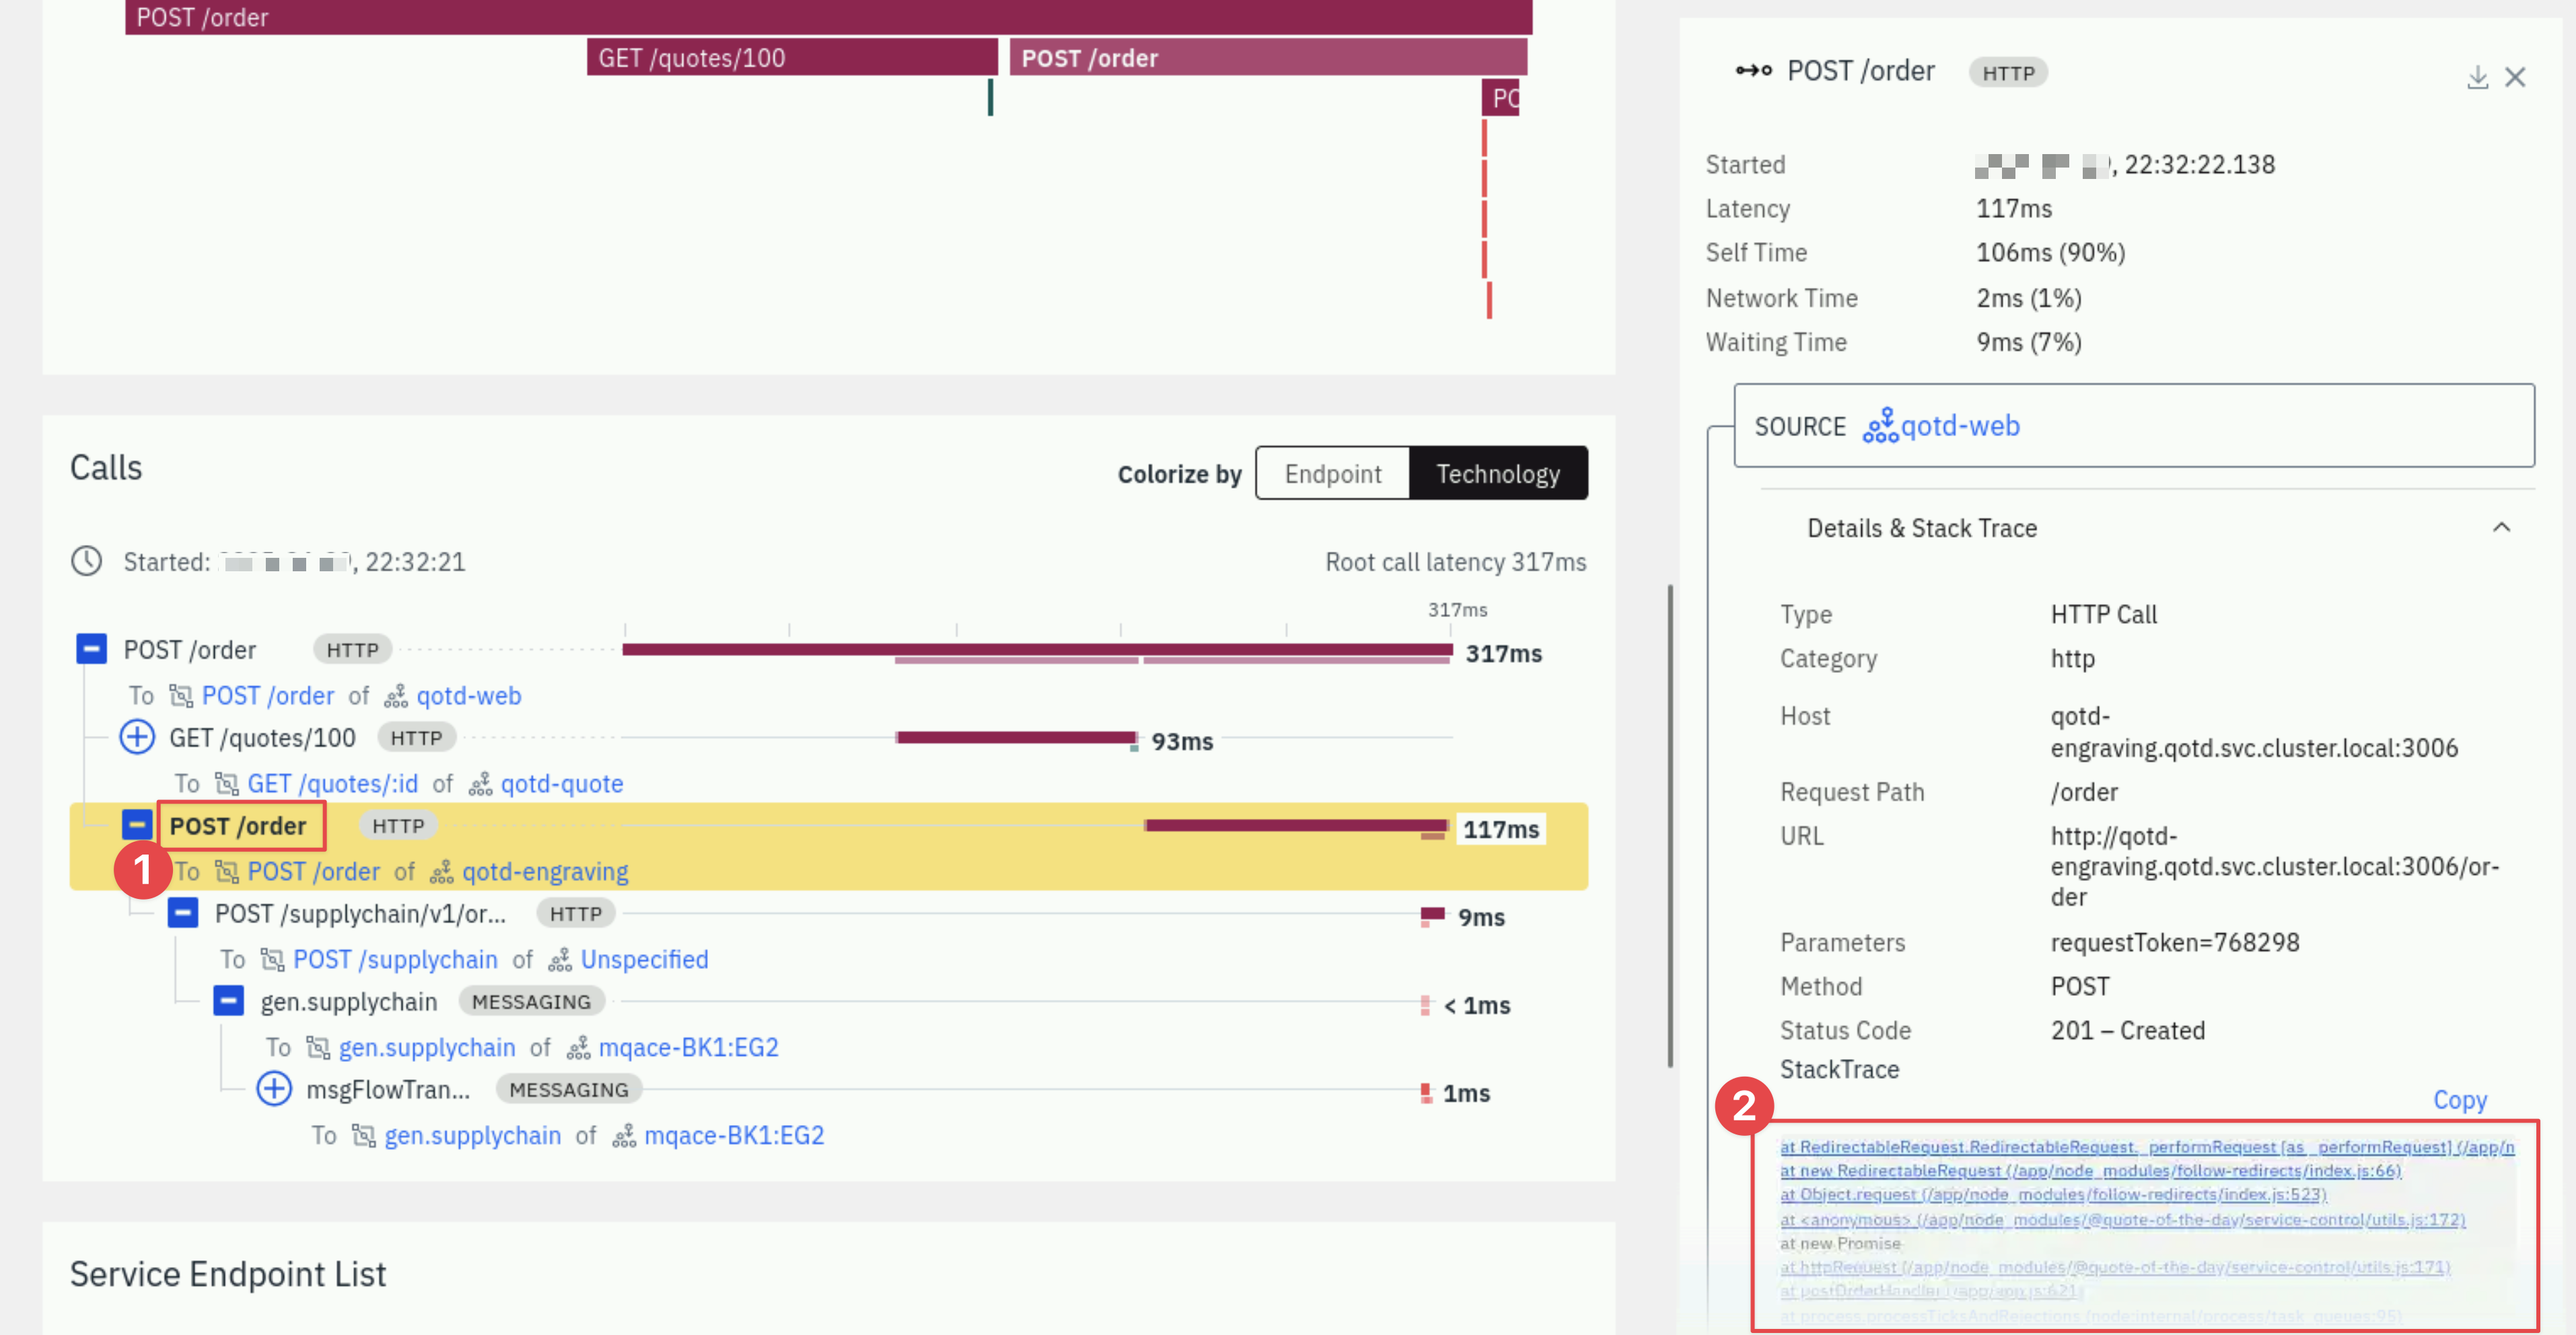Viewport: 2576px width, 1335px height.
Task: Open mqace-BK1:EG2 under msgFlowTran call
Action: coord(734,1135)
